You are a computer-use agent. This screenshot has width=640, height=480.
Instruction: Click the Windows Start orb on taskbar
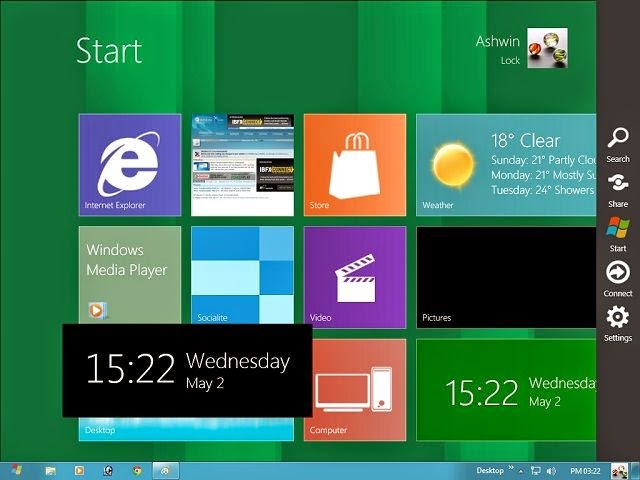coord(16,471)
